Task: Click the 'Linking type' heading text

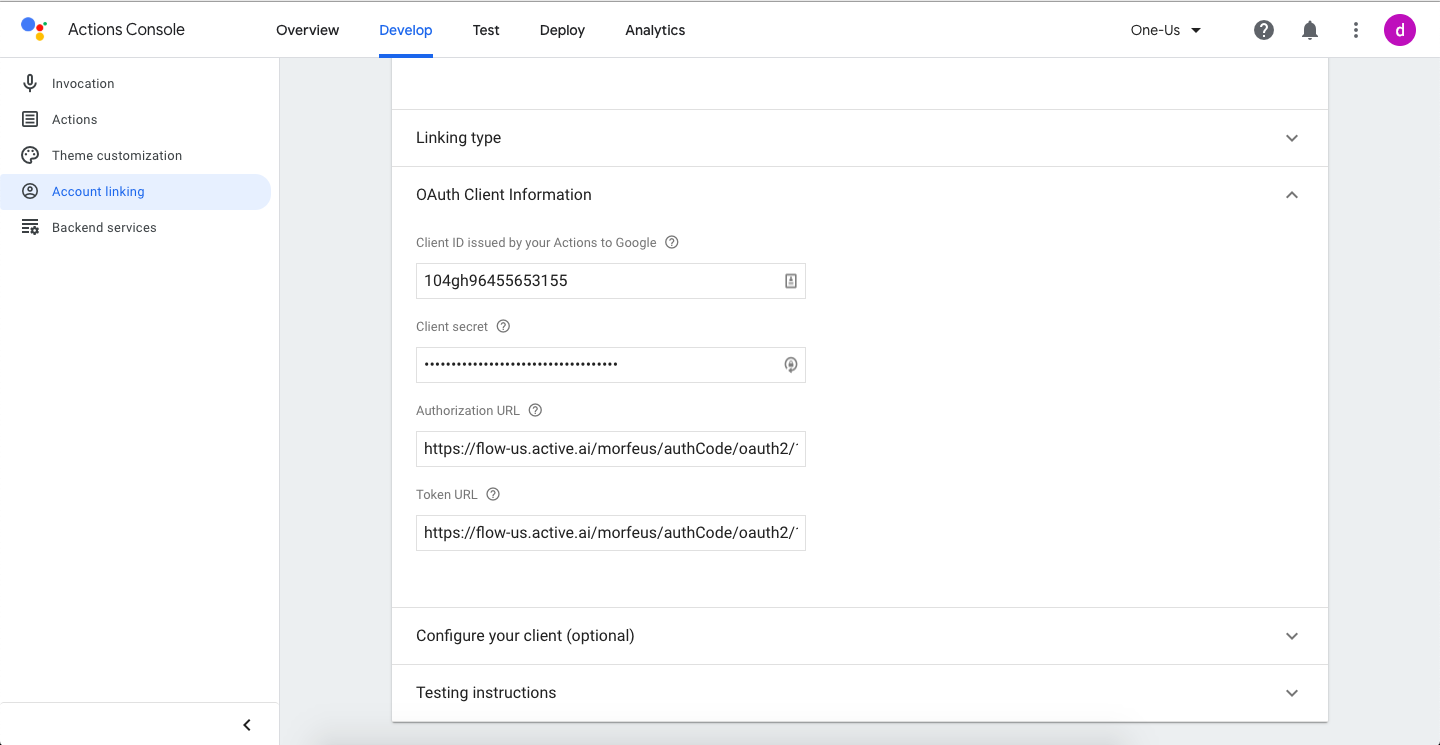Action: pyautogui.click(x=458, y=138)
